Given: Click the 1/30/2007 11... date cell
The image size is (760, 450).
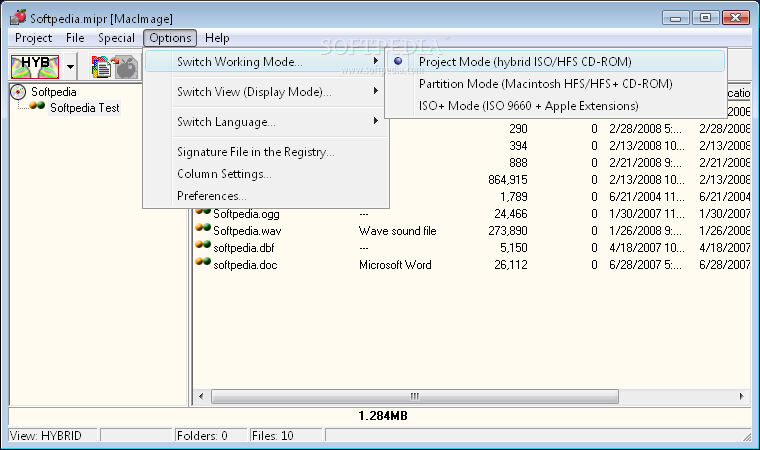Looking at the screenshot, I should [x=647, y=214].
